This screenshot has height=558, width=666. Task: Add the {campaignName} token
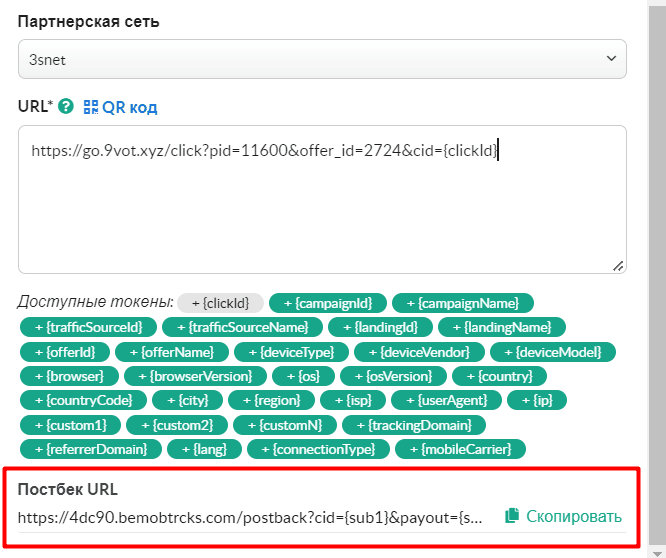pyautogui.click(x=463, y=303)
